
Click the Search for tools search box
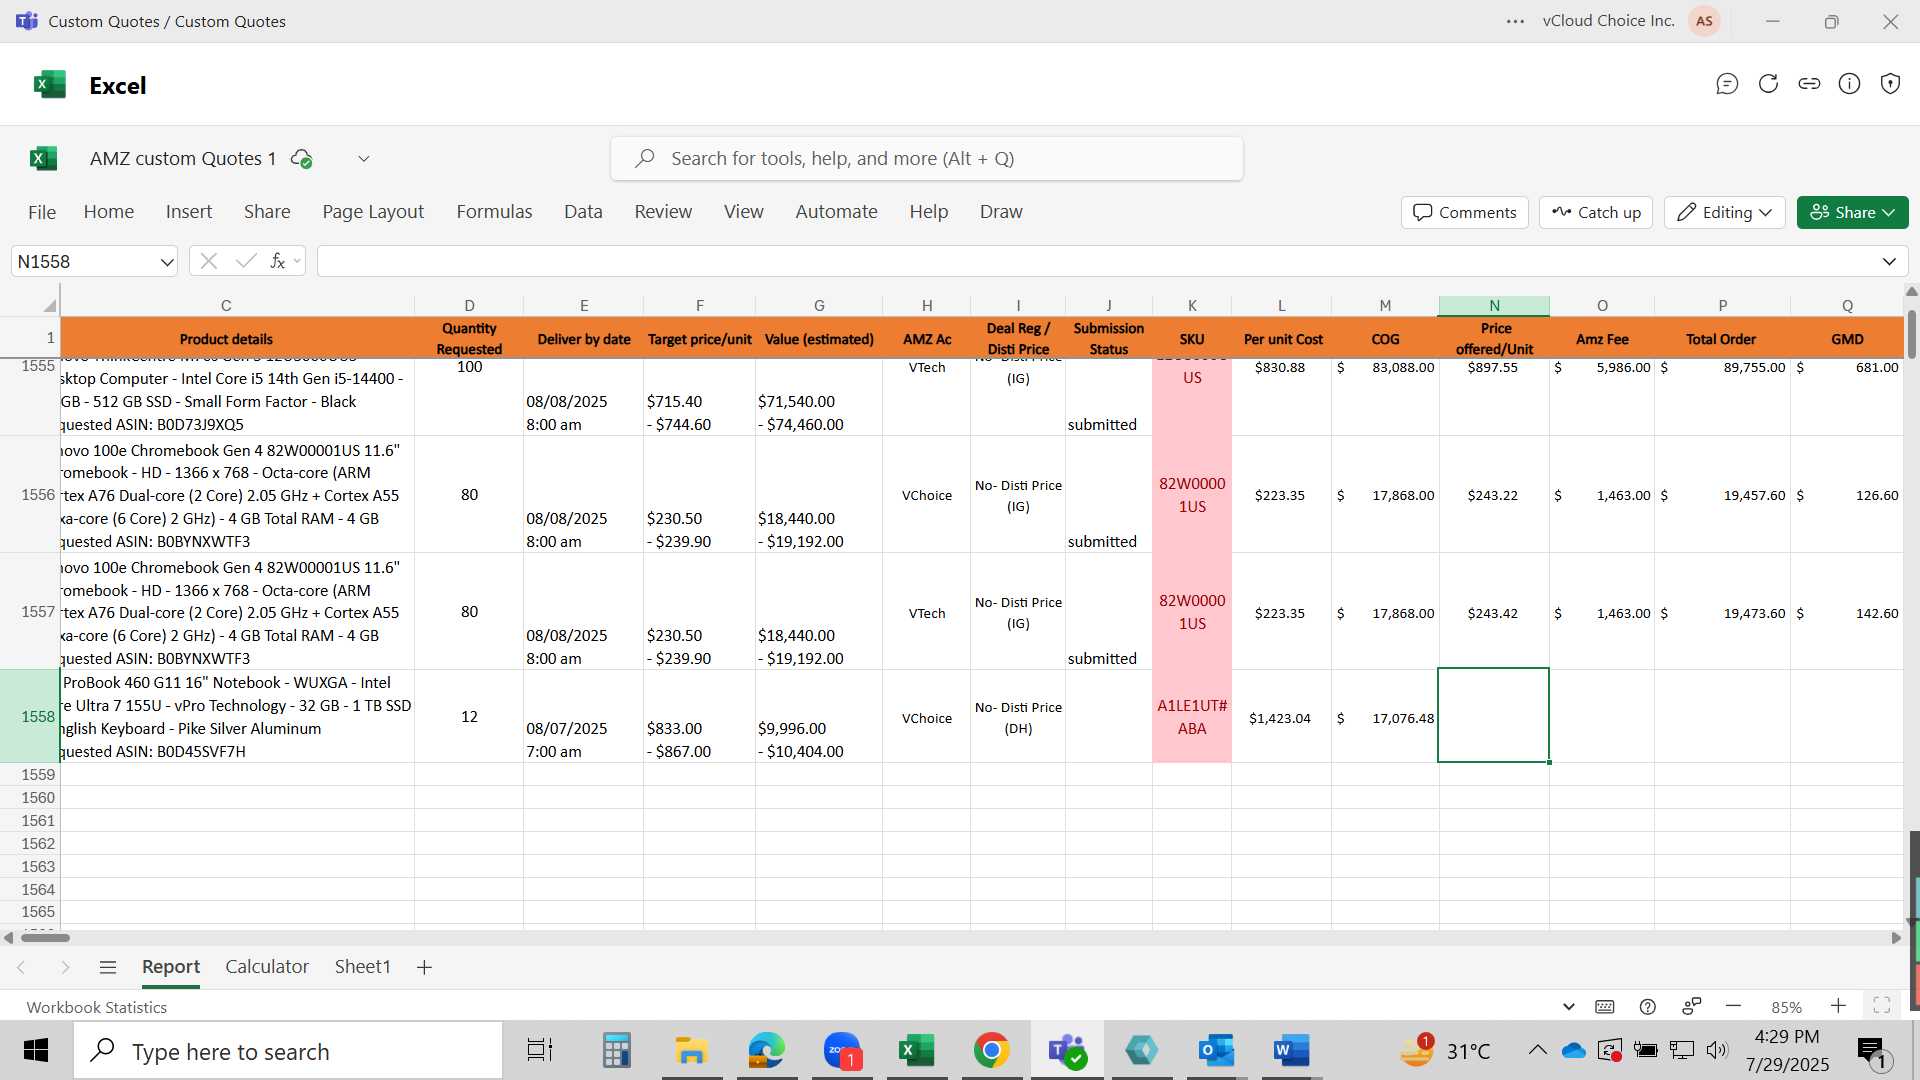pos(927,158)
